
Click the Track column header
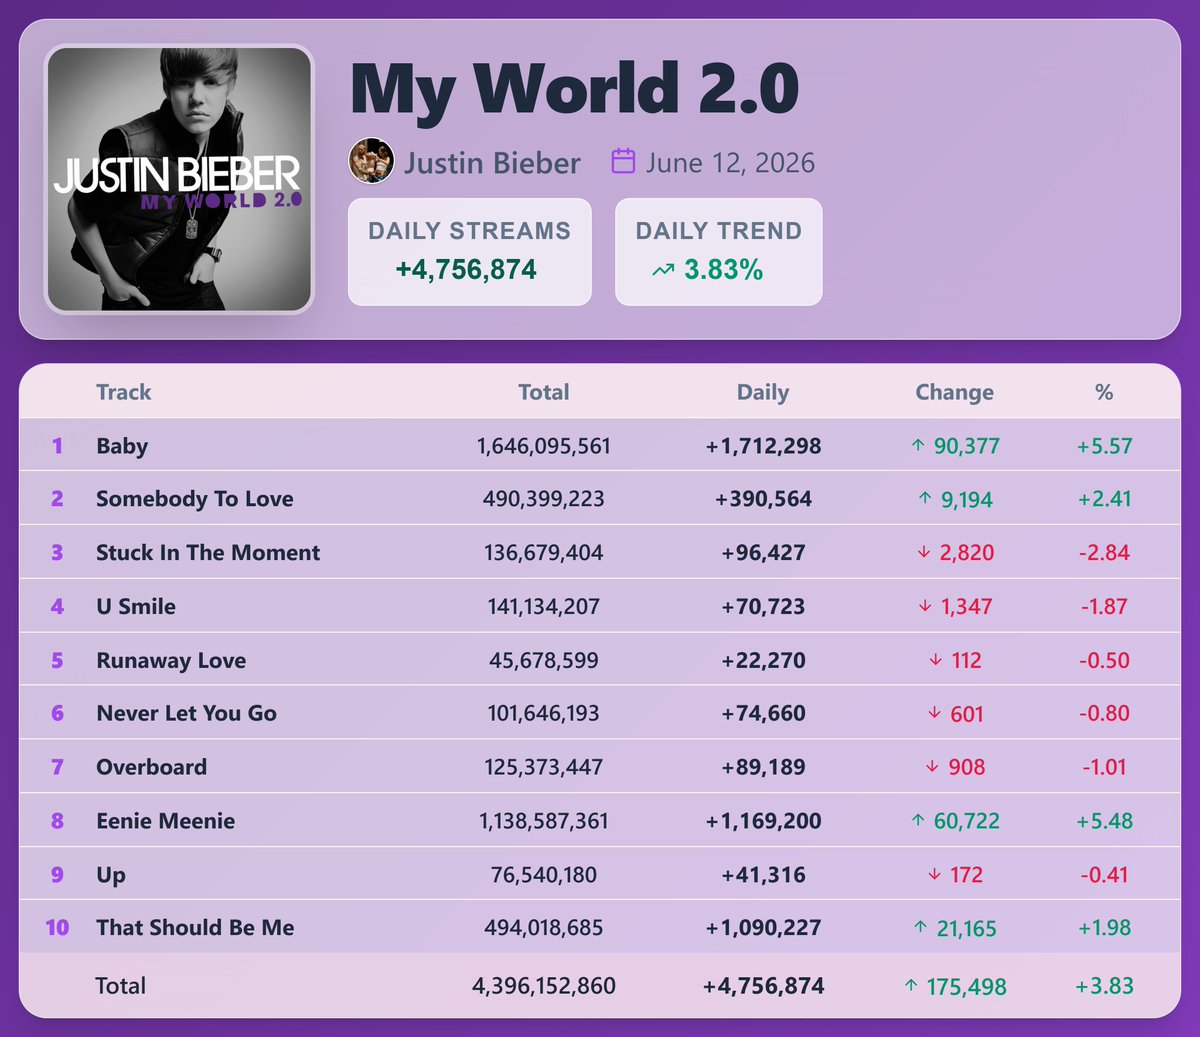(124, 392)
